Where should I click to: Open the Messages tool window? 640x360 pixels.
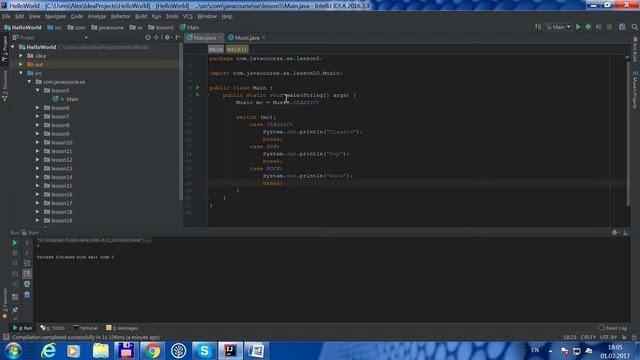(x=122, y=328)
